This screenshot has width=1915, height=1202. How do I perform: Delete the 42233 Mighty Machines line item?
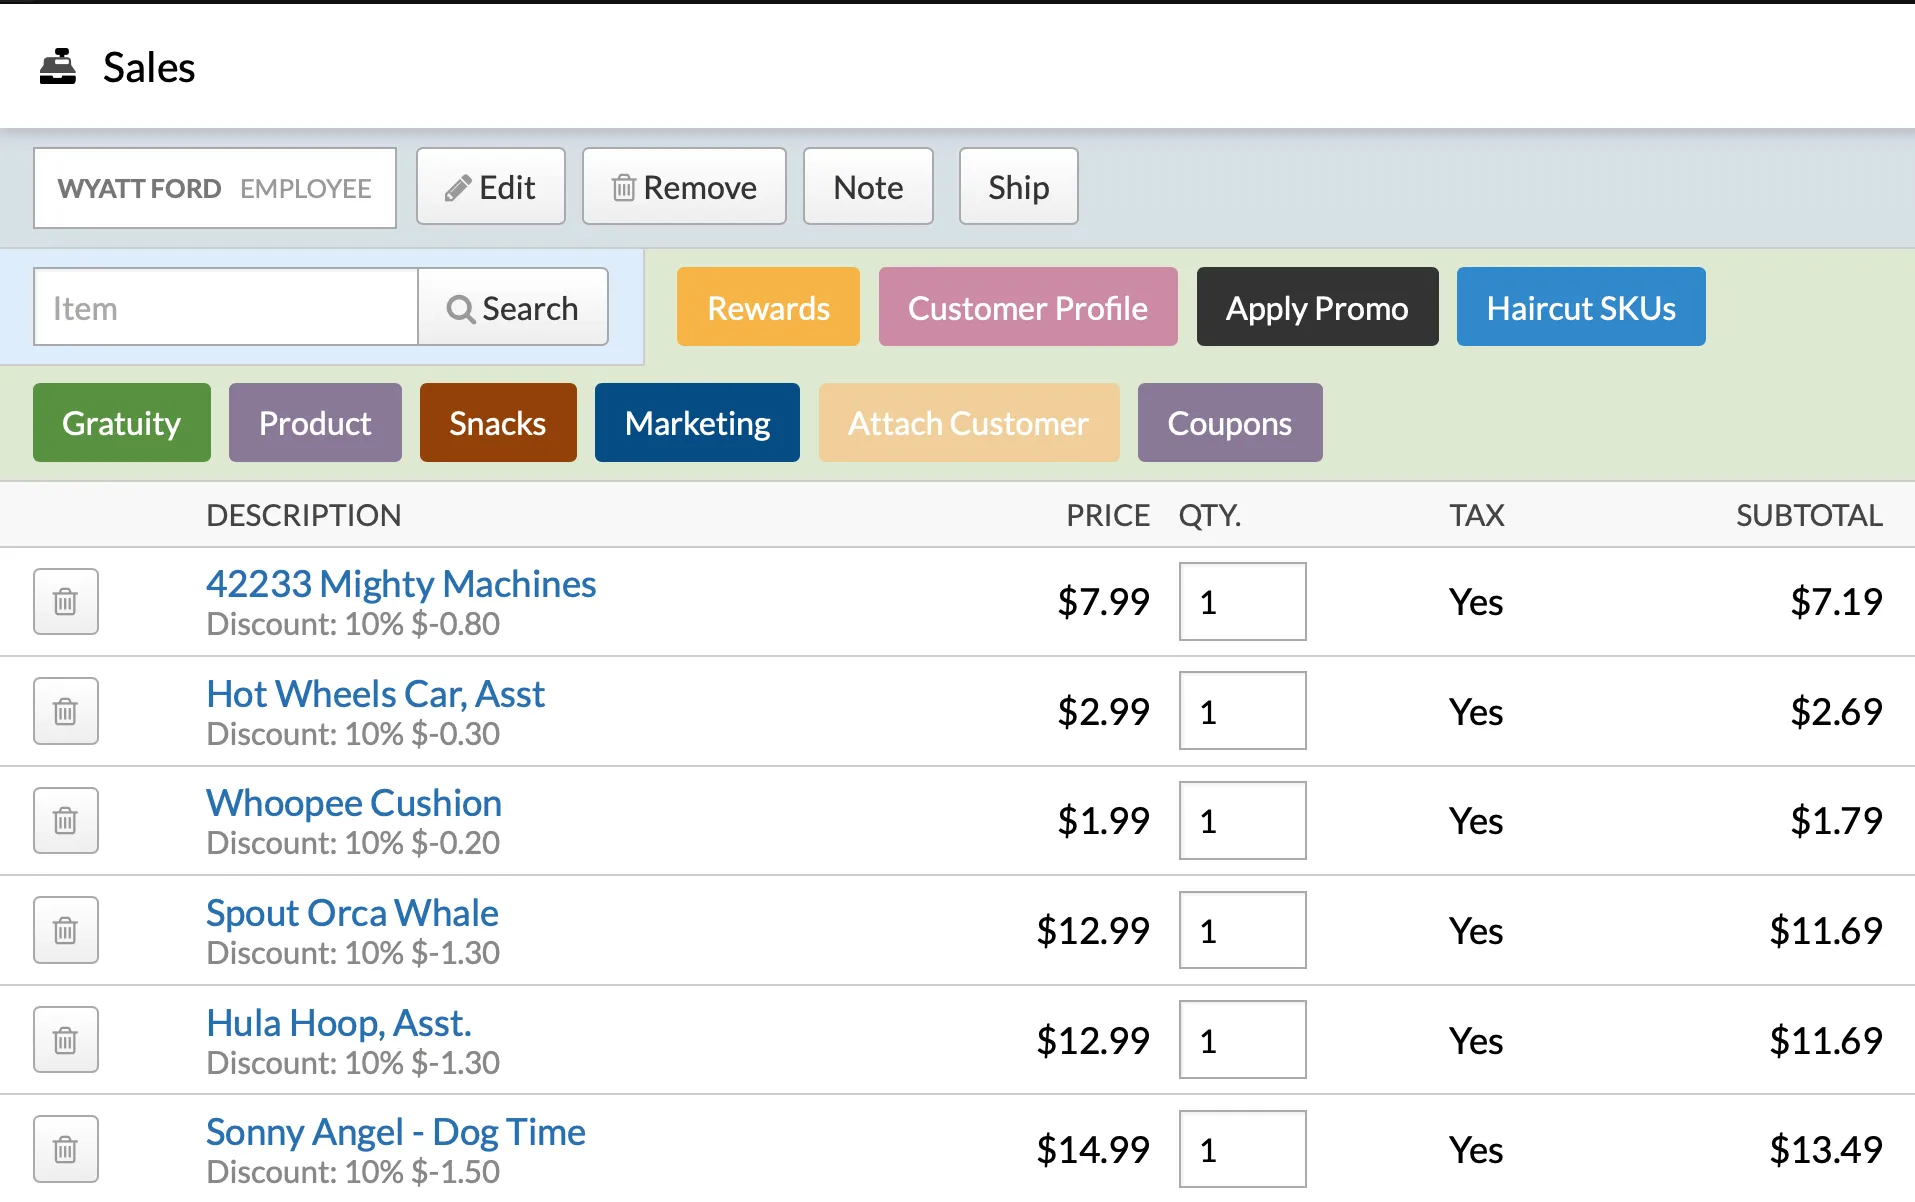pos(66,602)
